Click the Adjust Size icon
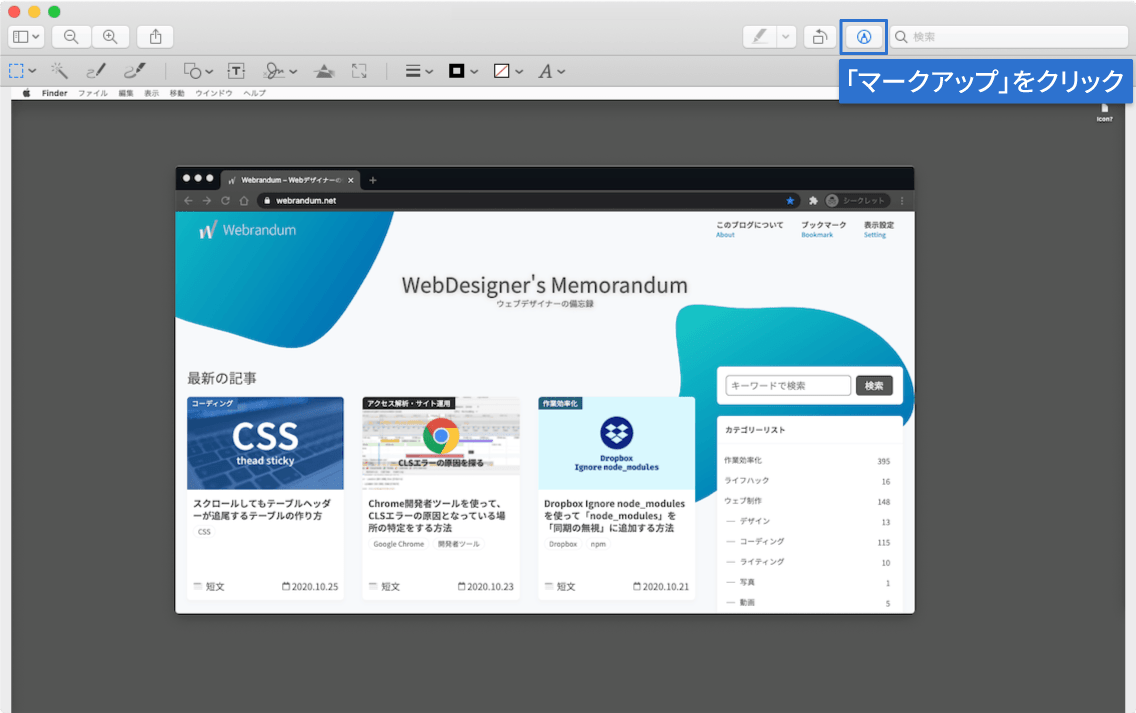 [x=359, y=70]
